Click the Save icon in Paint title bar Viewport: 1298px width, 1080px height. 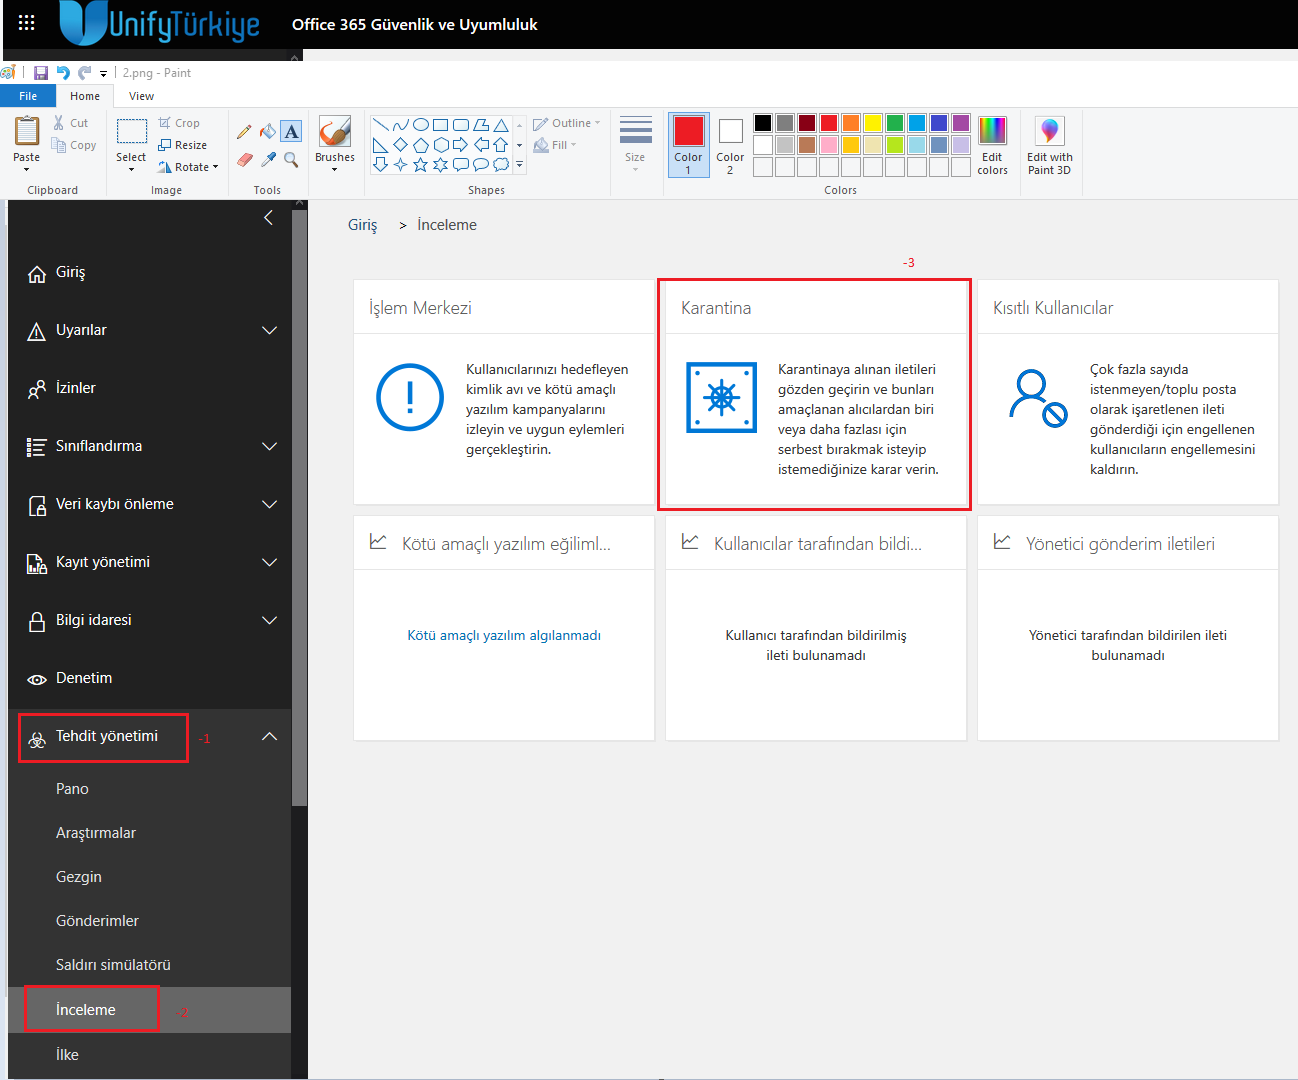coord(41,73)
